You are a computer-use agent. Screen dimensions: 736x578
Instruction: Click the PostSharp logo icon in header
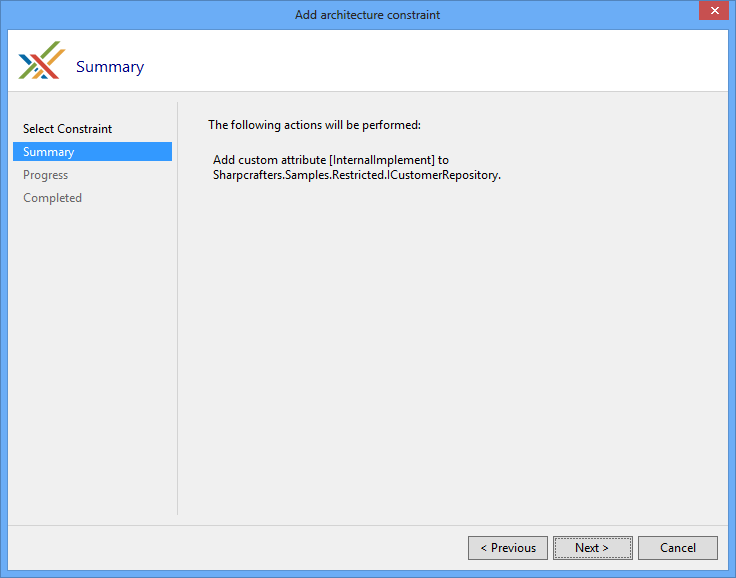tap(40, 61)
